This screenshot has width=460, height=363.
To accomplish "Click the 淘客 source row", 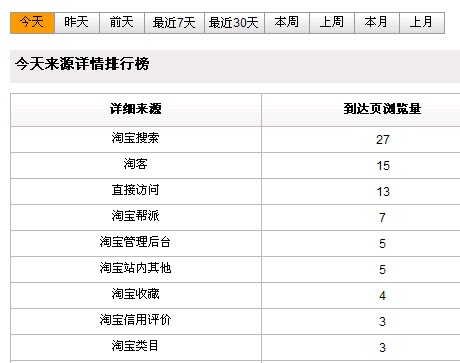I will pyautogui.click(x=235, y=165).
